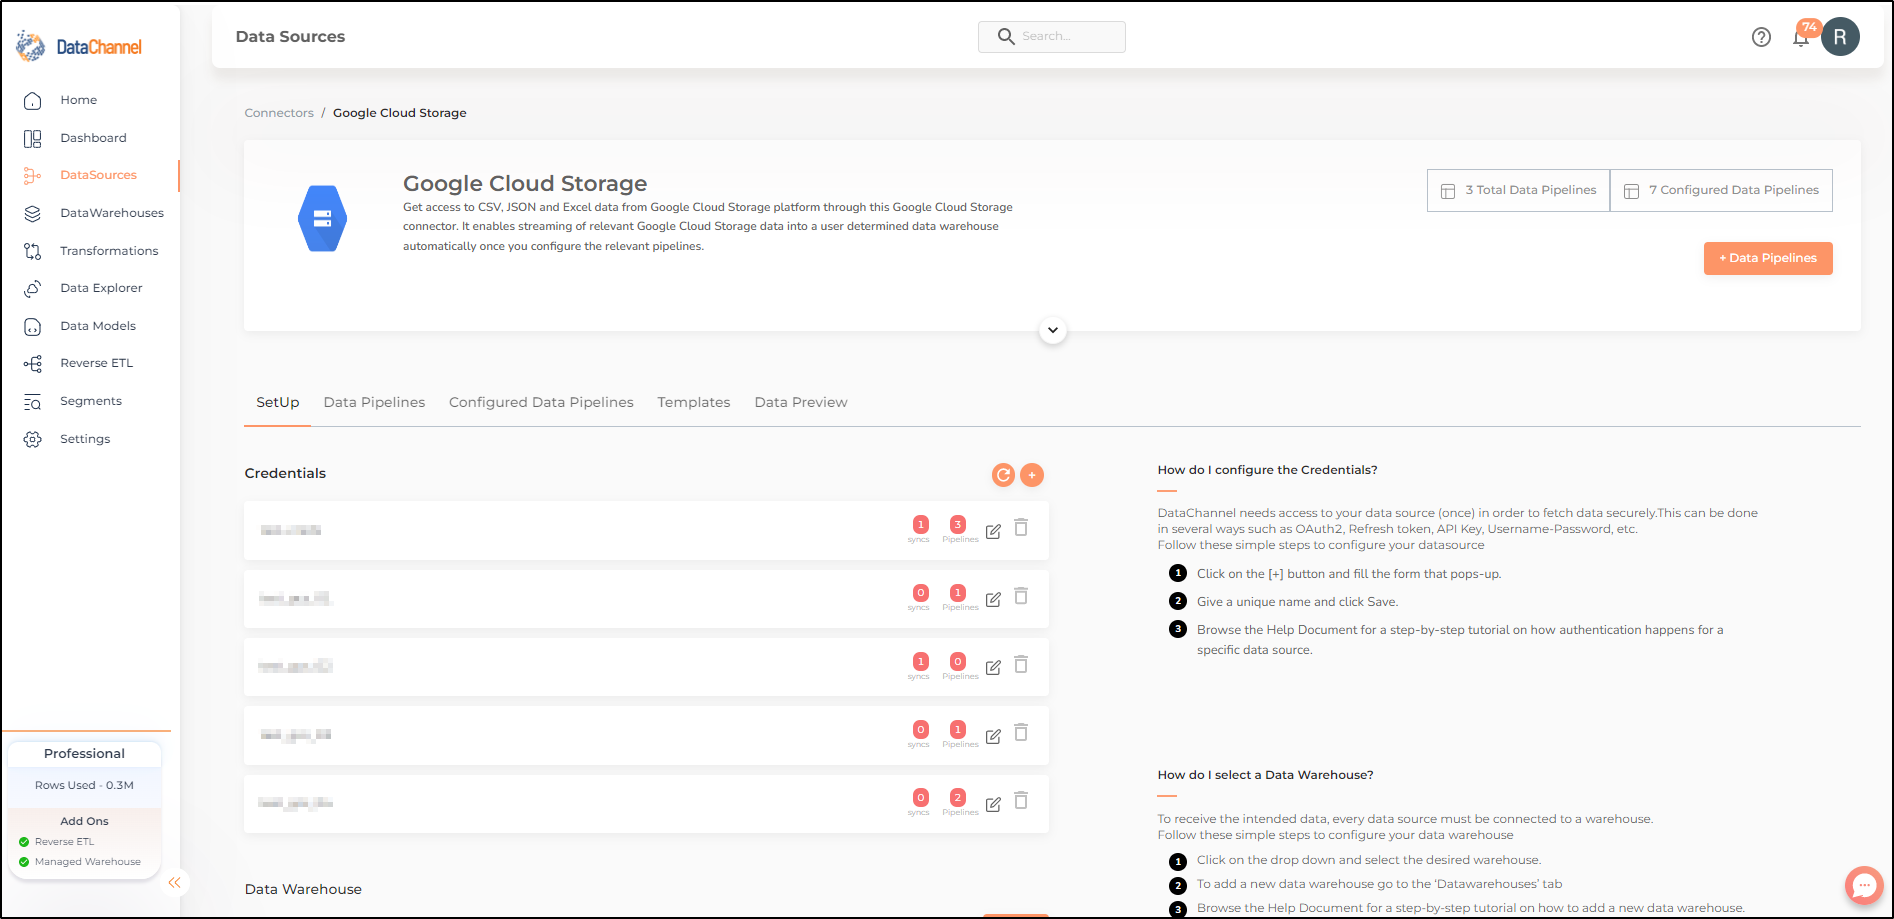This screenshot has width=1894, height=919.
Task: Follow the Connectors breadcrumb link
Action: pos(279,113)
